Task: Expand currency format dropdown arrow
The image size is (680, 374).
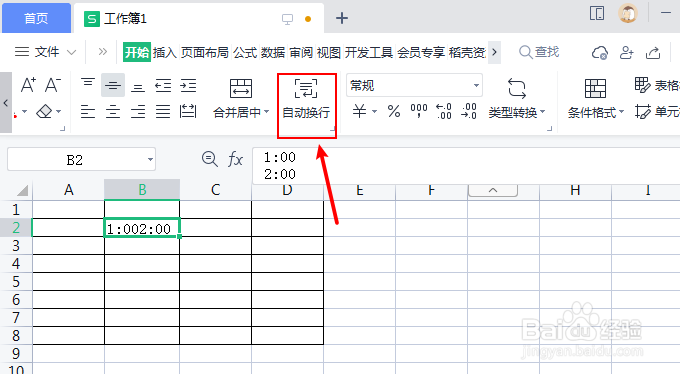Action: coord(374,112)
